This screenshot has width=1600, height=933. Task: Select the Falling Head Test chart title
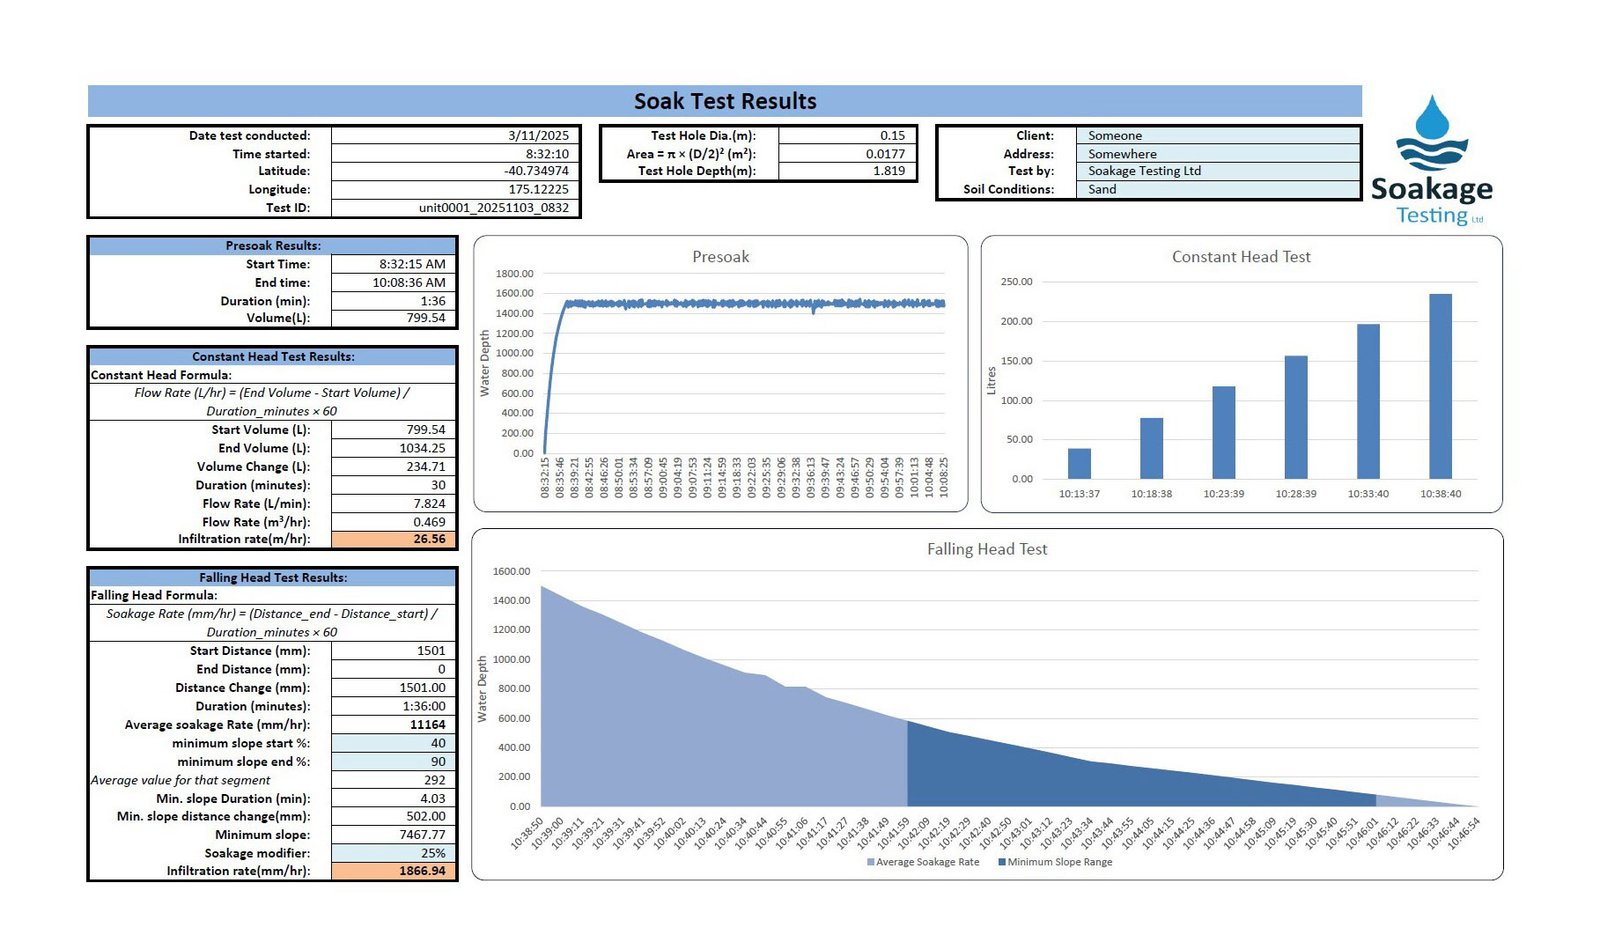[x=987, y=549]
